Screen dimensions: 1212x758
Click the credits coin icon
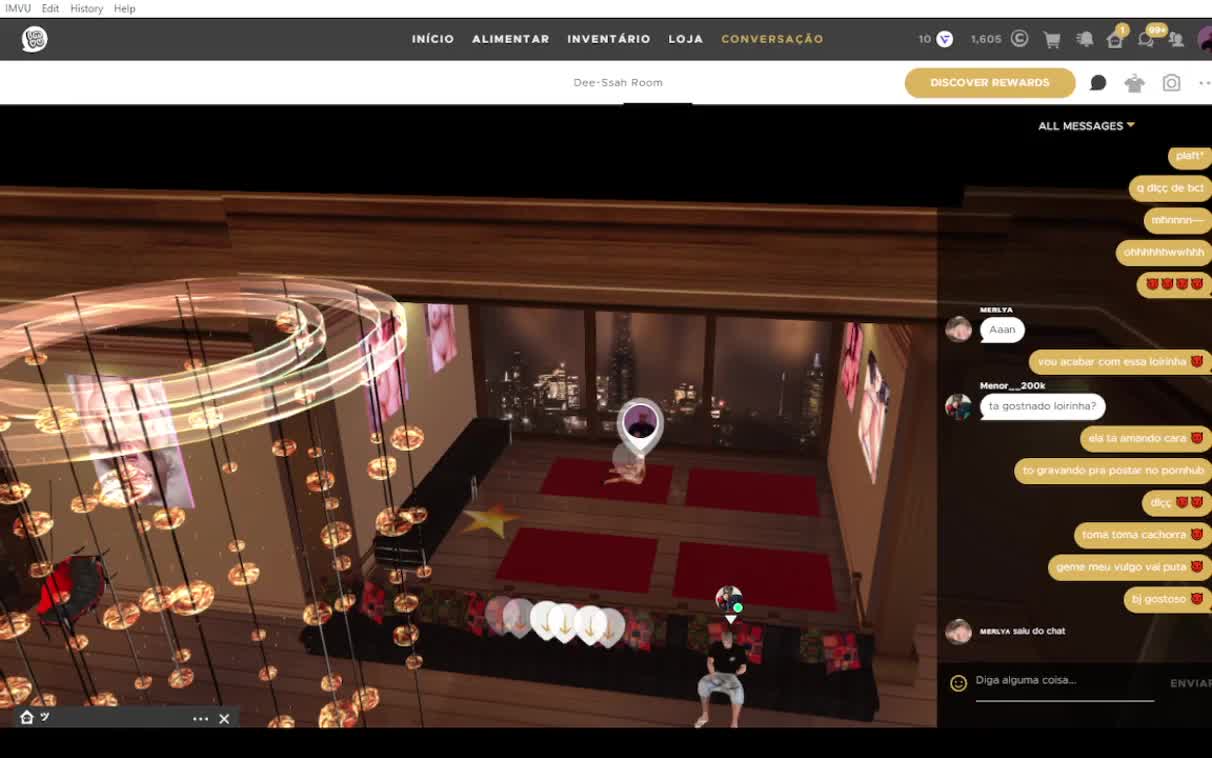[1019, 39]
